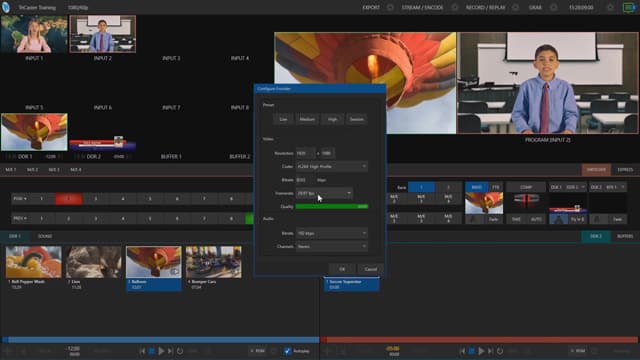The width and height of the screenshot is (640, 360).
Task: Confirm with OK in Configure Encoder
Action: click(x=342, y=269)
